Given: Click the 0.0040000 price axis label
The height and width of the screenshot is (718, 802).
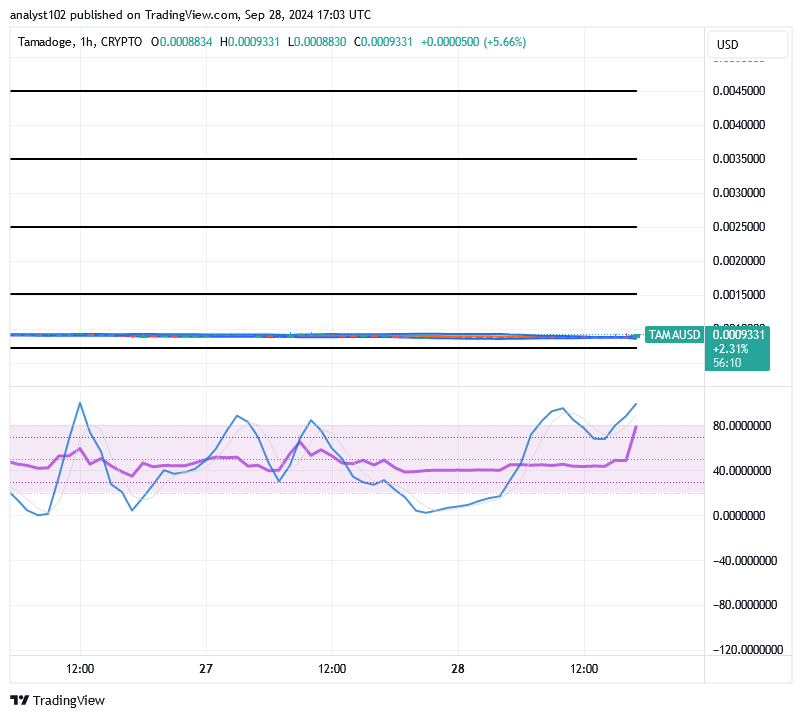Looking at the screenshot, I should click(739, 125).
